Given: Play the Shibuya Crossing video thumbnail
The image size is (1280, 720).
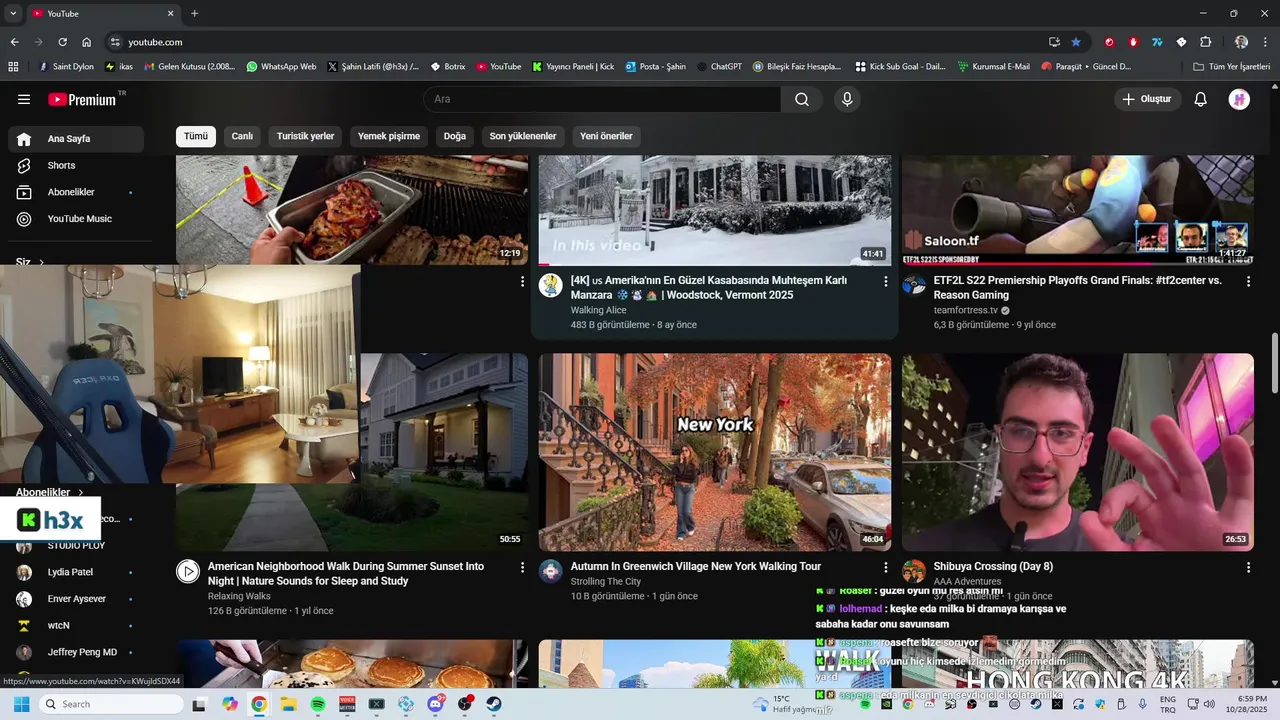Looking at the screenshot, I should coord(1078,452).
